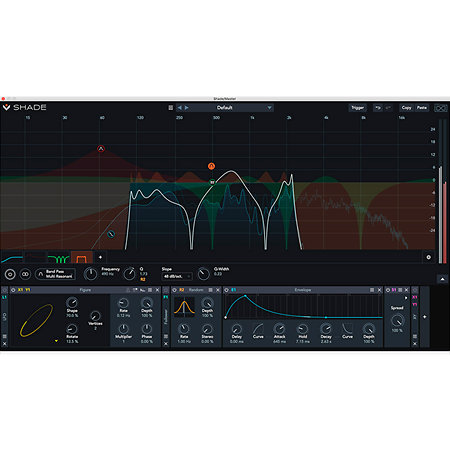Click the X1 label in the Figure header

(20, 290)
